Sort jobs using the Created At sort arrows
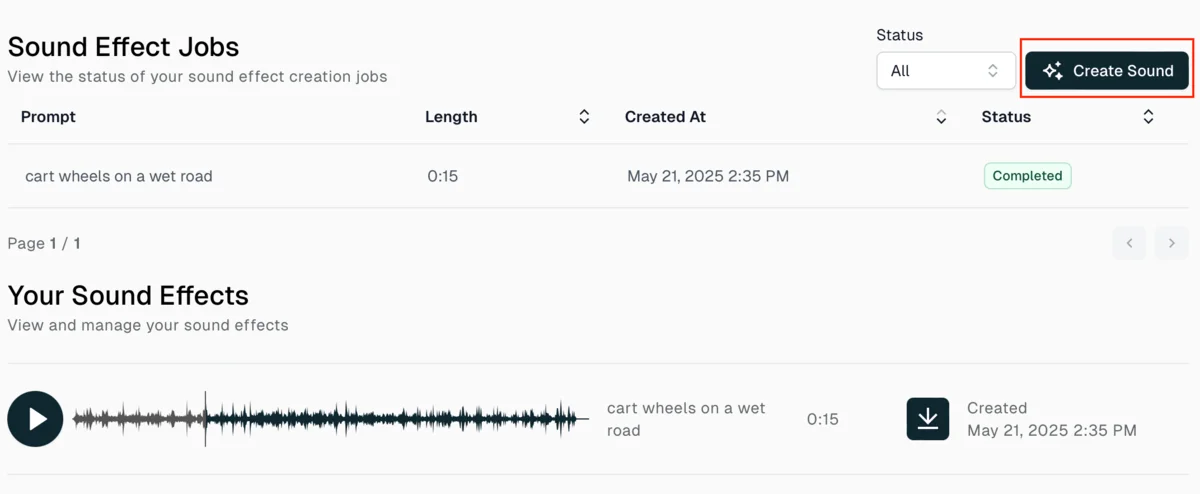This screenshot has width=1200, height=494. pyautogui.click(x=941, y=117)
